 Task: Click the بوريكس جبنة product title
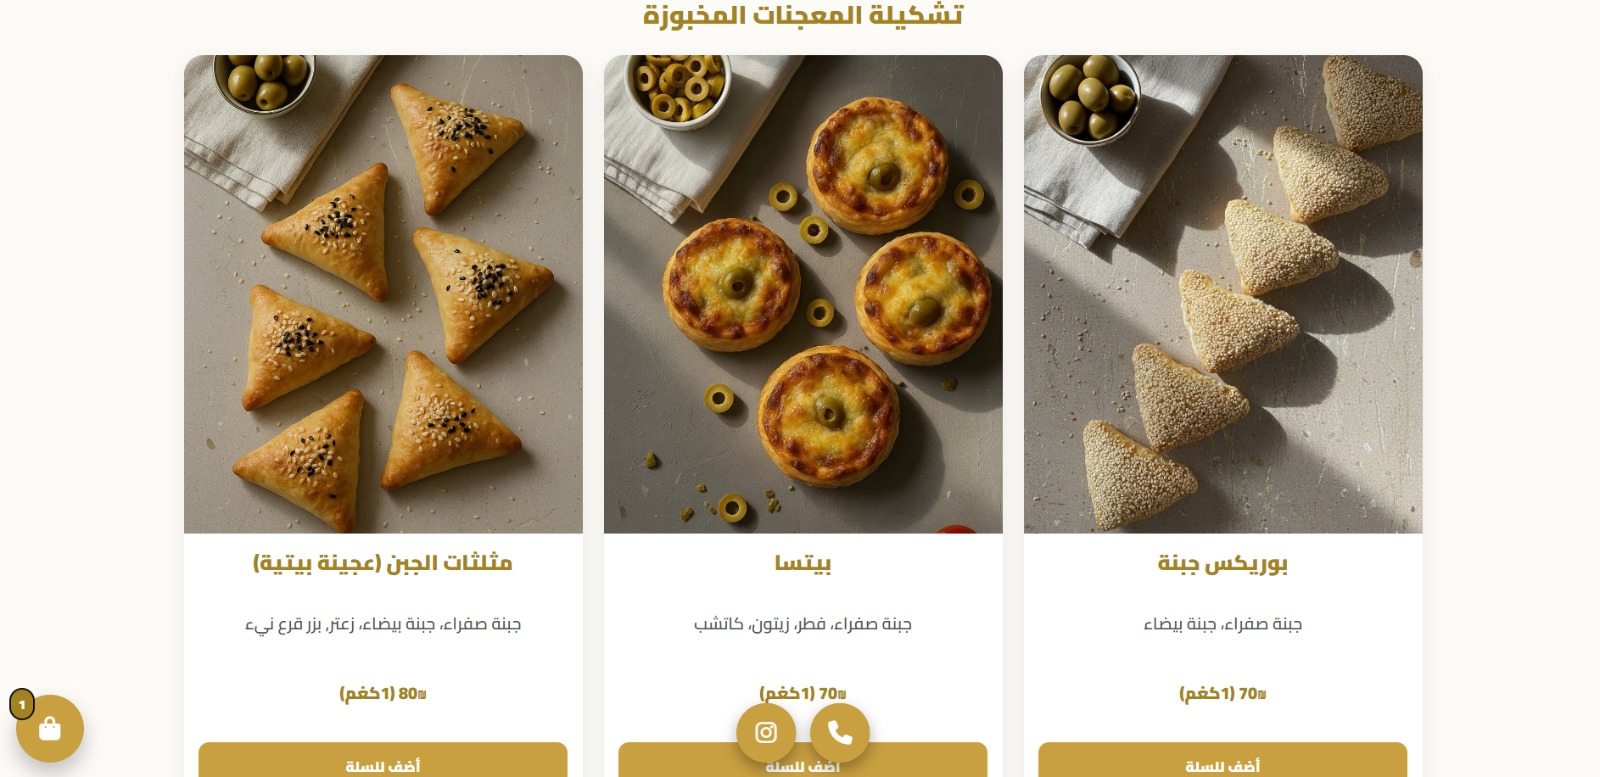1223,563
